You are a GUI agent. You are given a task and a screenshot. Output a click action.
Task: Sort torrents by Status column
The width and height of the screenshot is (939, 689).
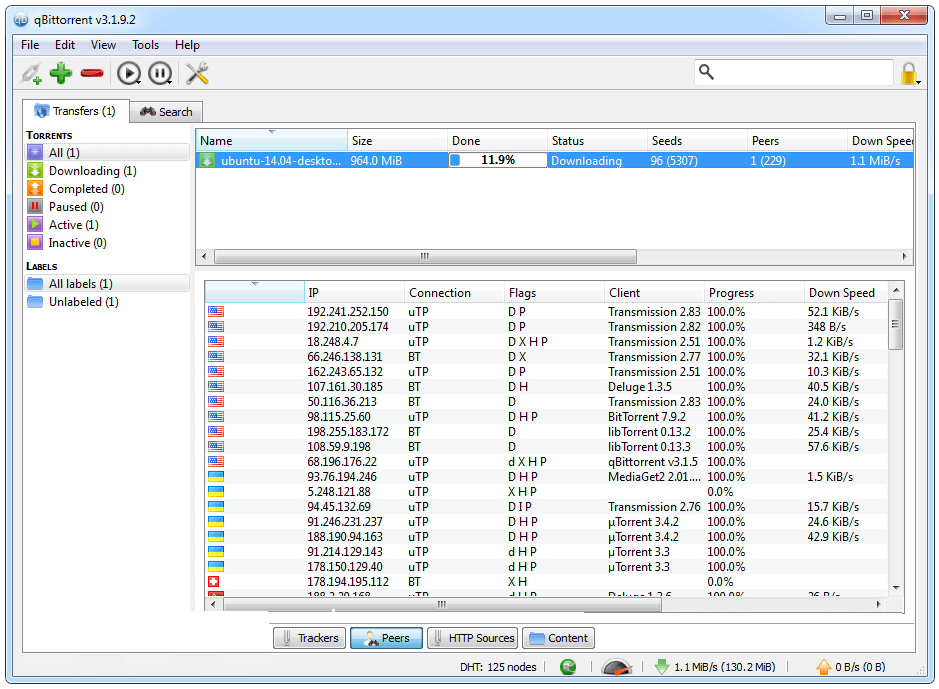[x=598, y=141]
